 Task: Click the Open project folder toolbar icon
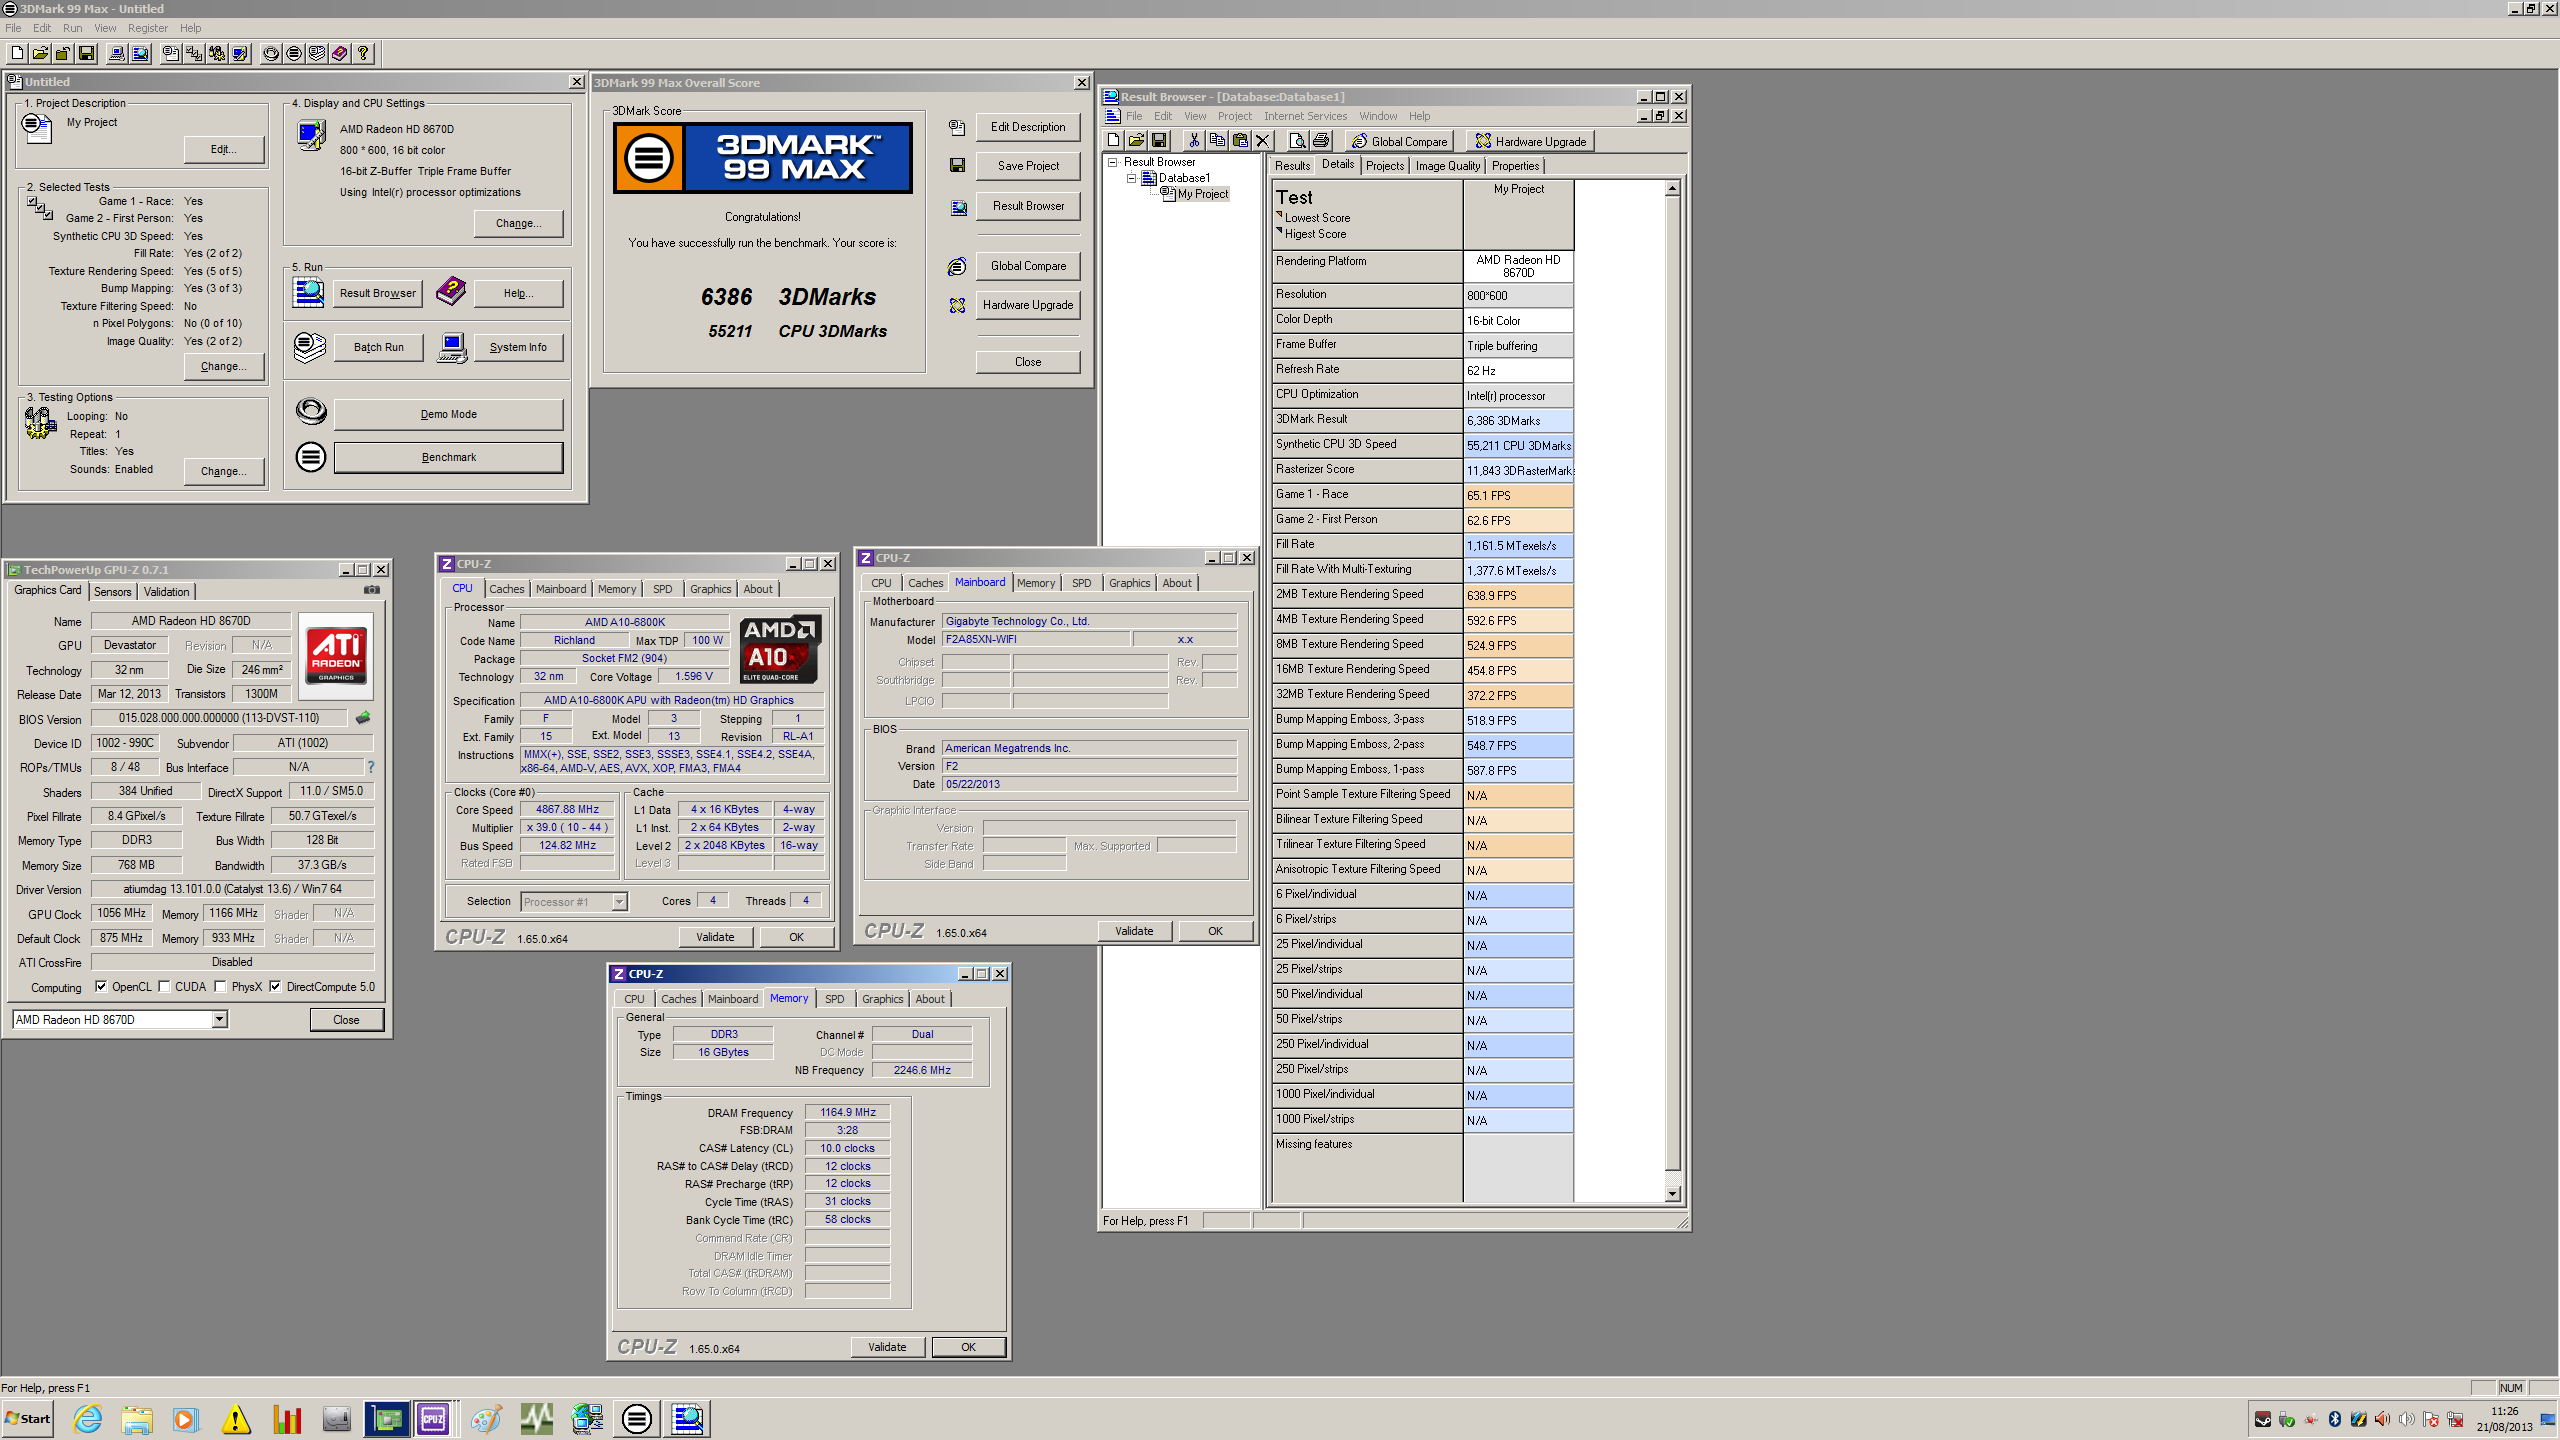pyautogui.click(x=40, y=53)
